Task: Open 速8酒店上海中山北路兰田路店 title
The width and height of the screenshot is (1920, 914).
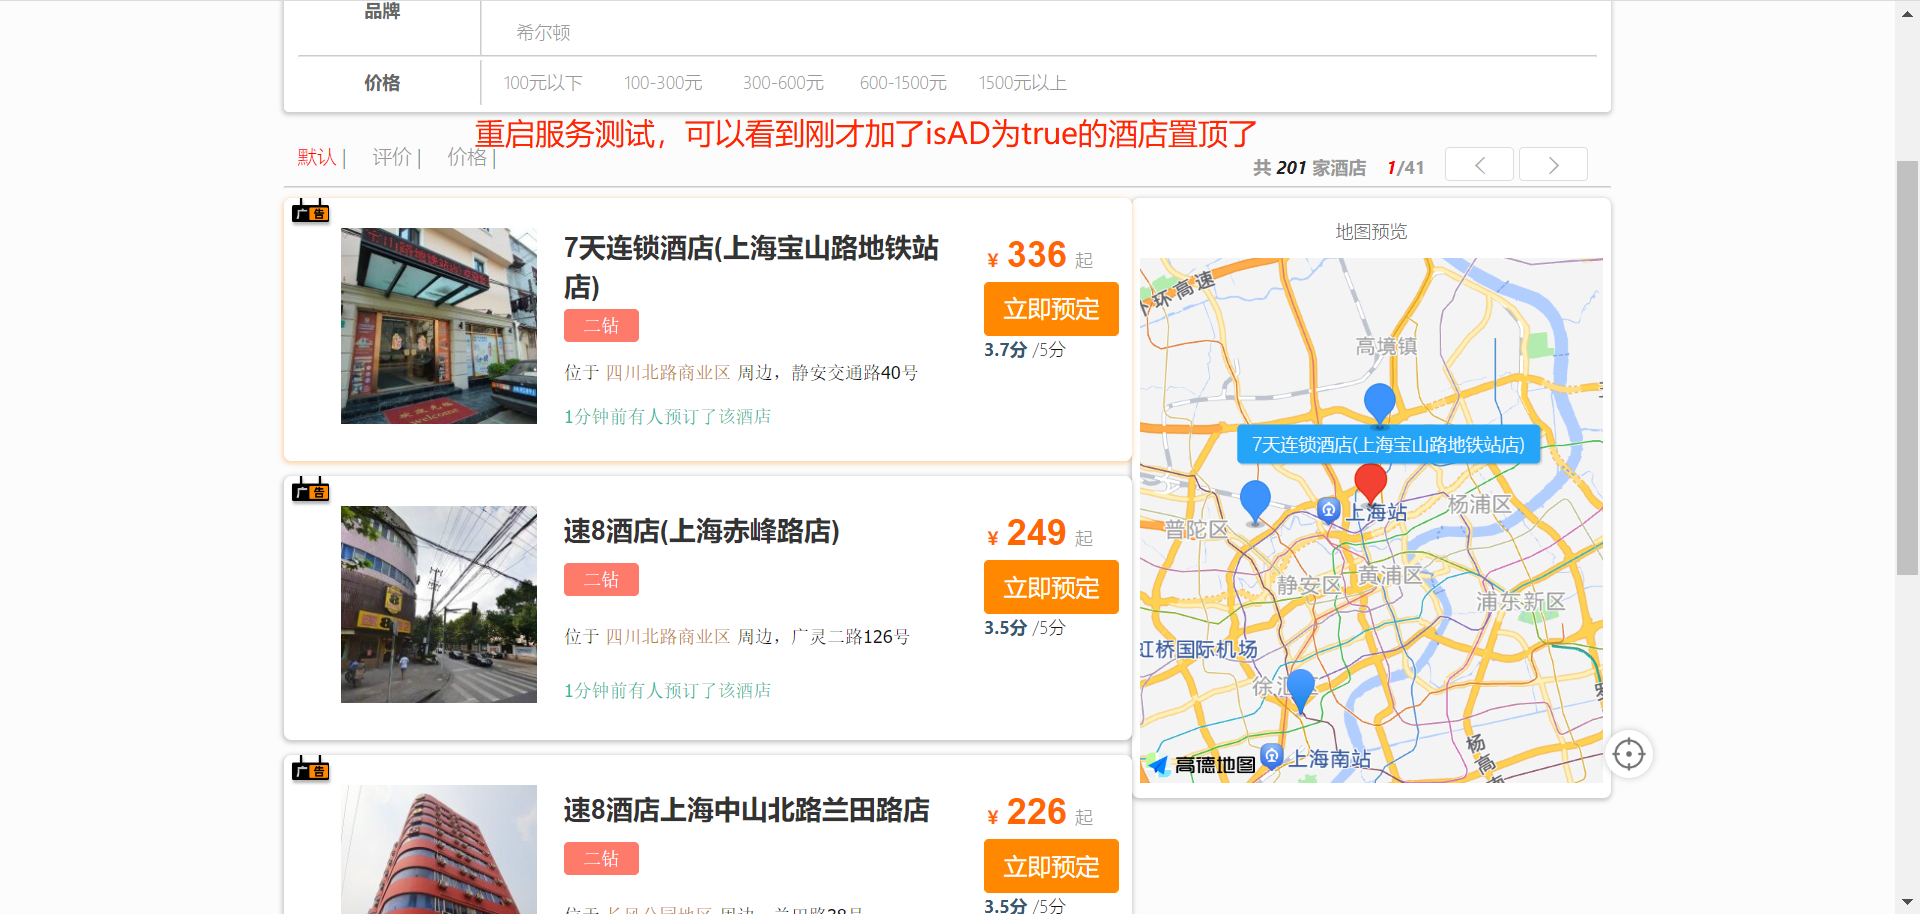Action: 746,810
